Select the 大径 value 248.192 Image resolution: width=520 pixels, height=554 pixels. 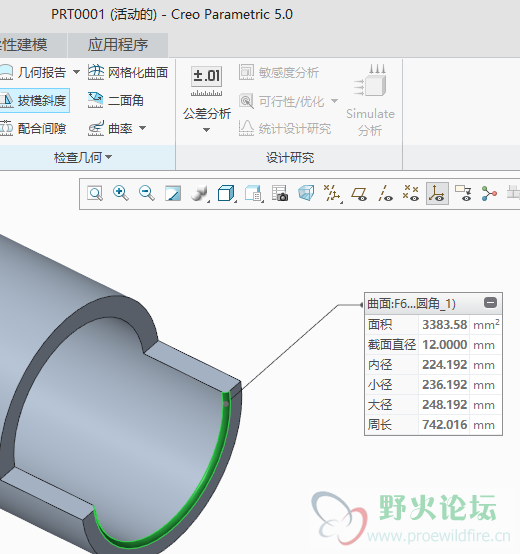pyautogui.click(x=444, y=405)
